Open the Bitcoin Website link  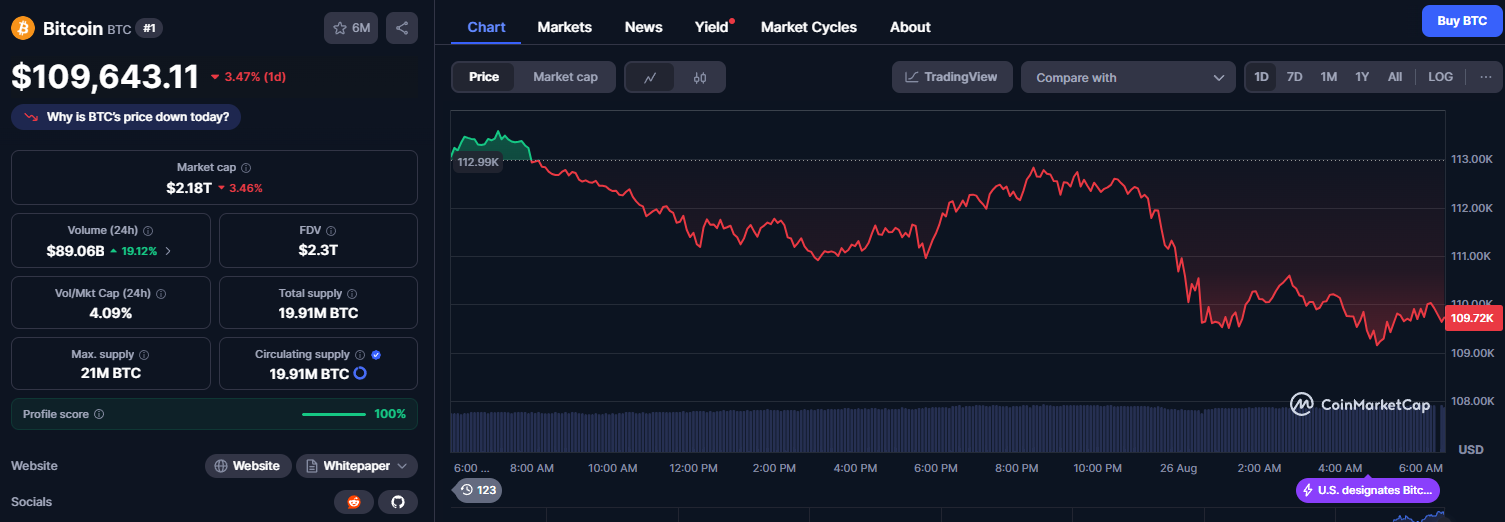tap(248, 466)
